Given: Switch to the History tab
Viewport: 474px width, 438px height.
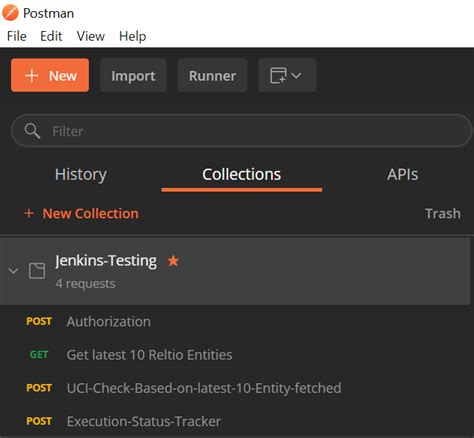Looking at the screenshot, I should coord(81,174).
